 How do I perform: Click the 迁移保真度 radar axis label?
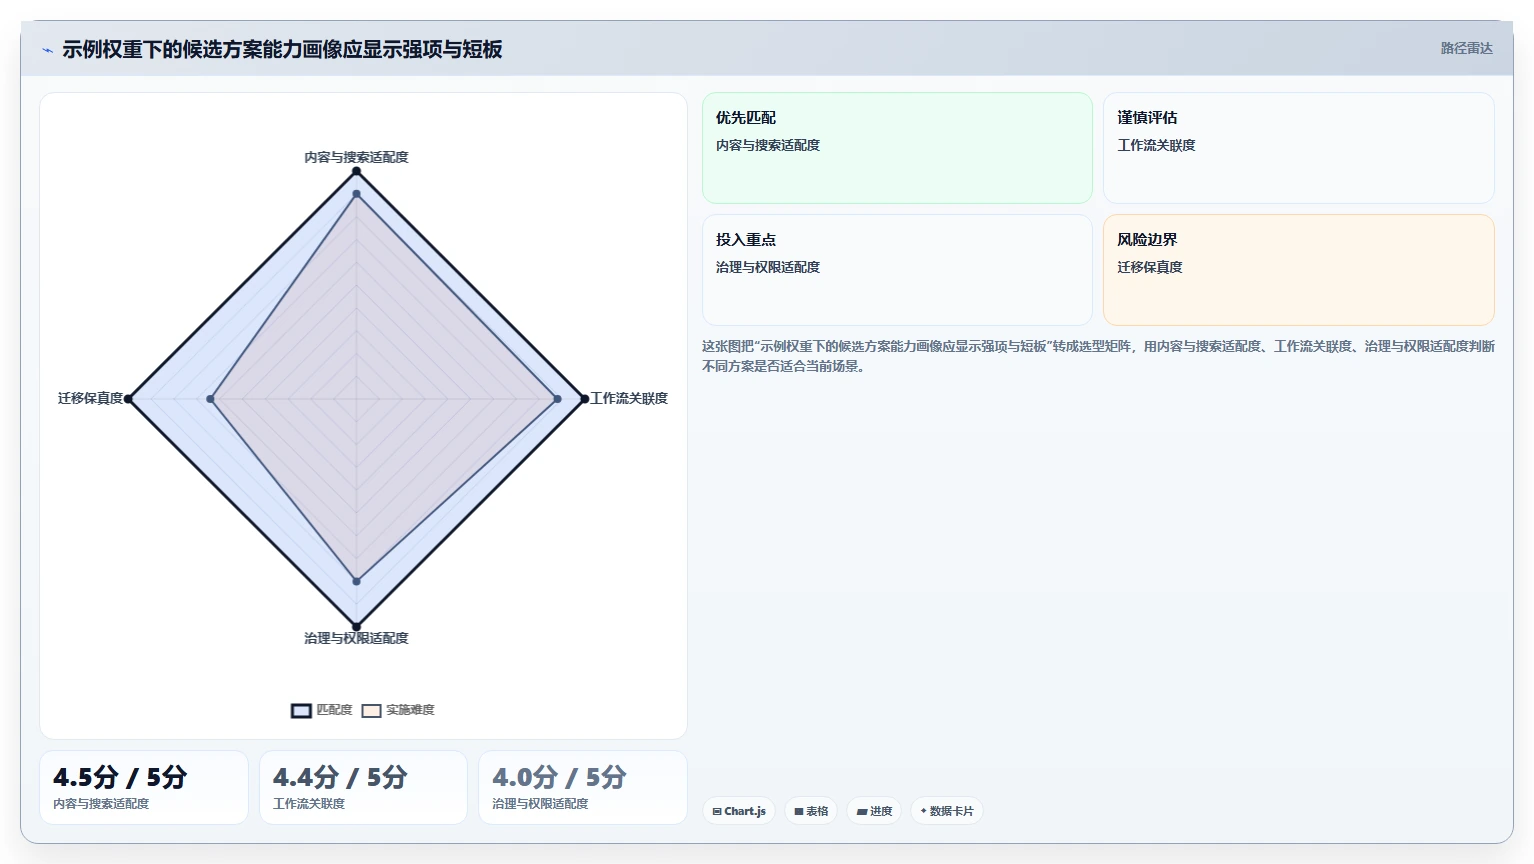pos(90,398)
